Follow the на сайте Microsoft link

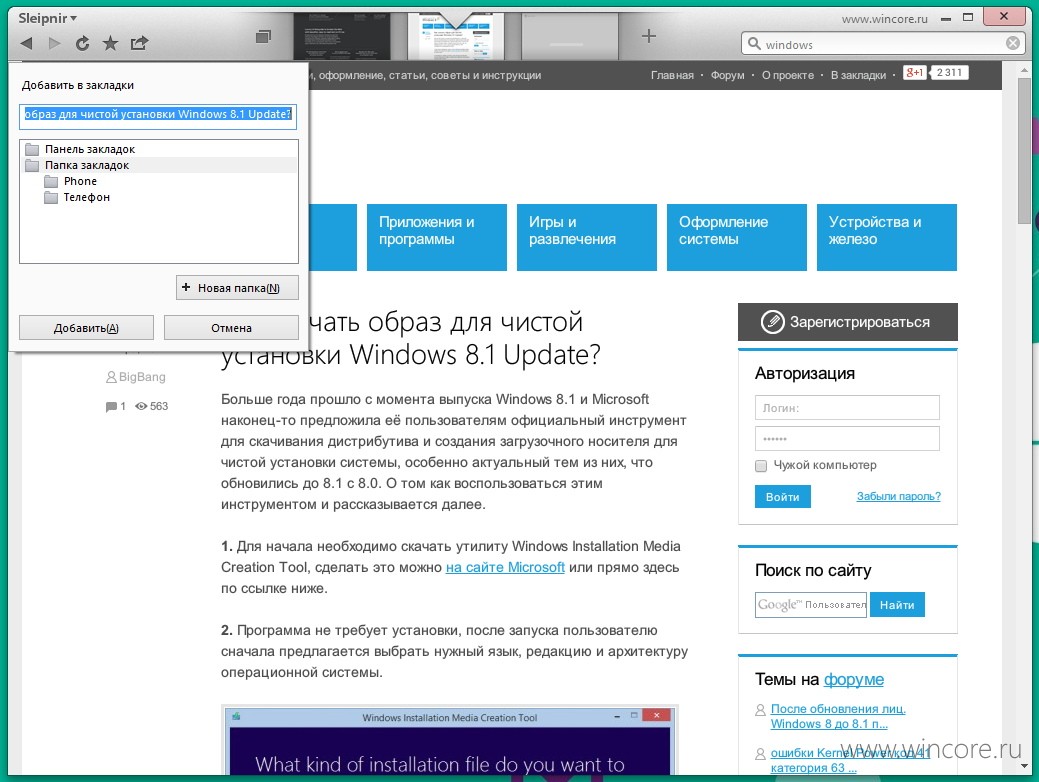coord(505,567)
